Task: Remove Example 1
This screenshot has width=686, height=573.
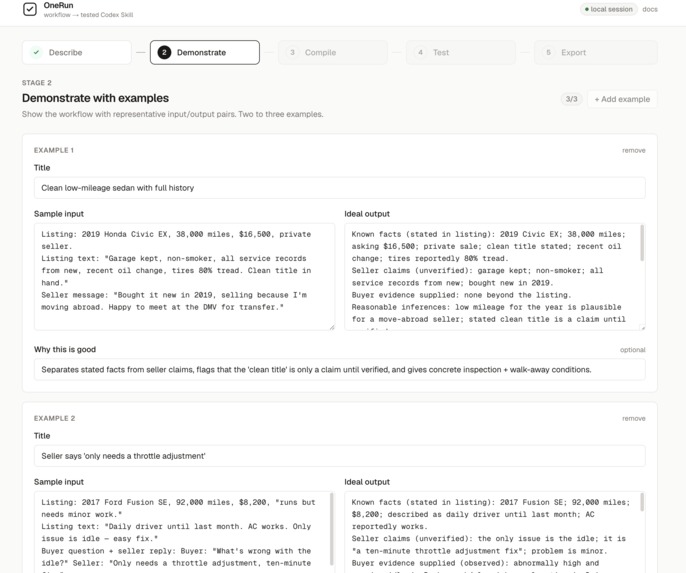Action: (x=634, y=150)
